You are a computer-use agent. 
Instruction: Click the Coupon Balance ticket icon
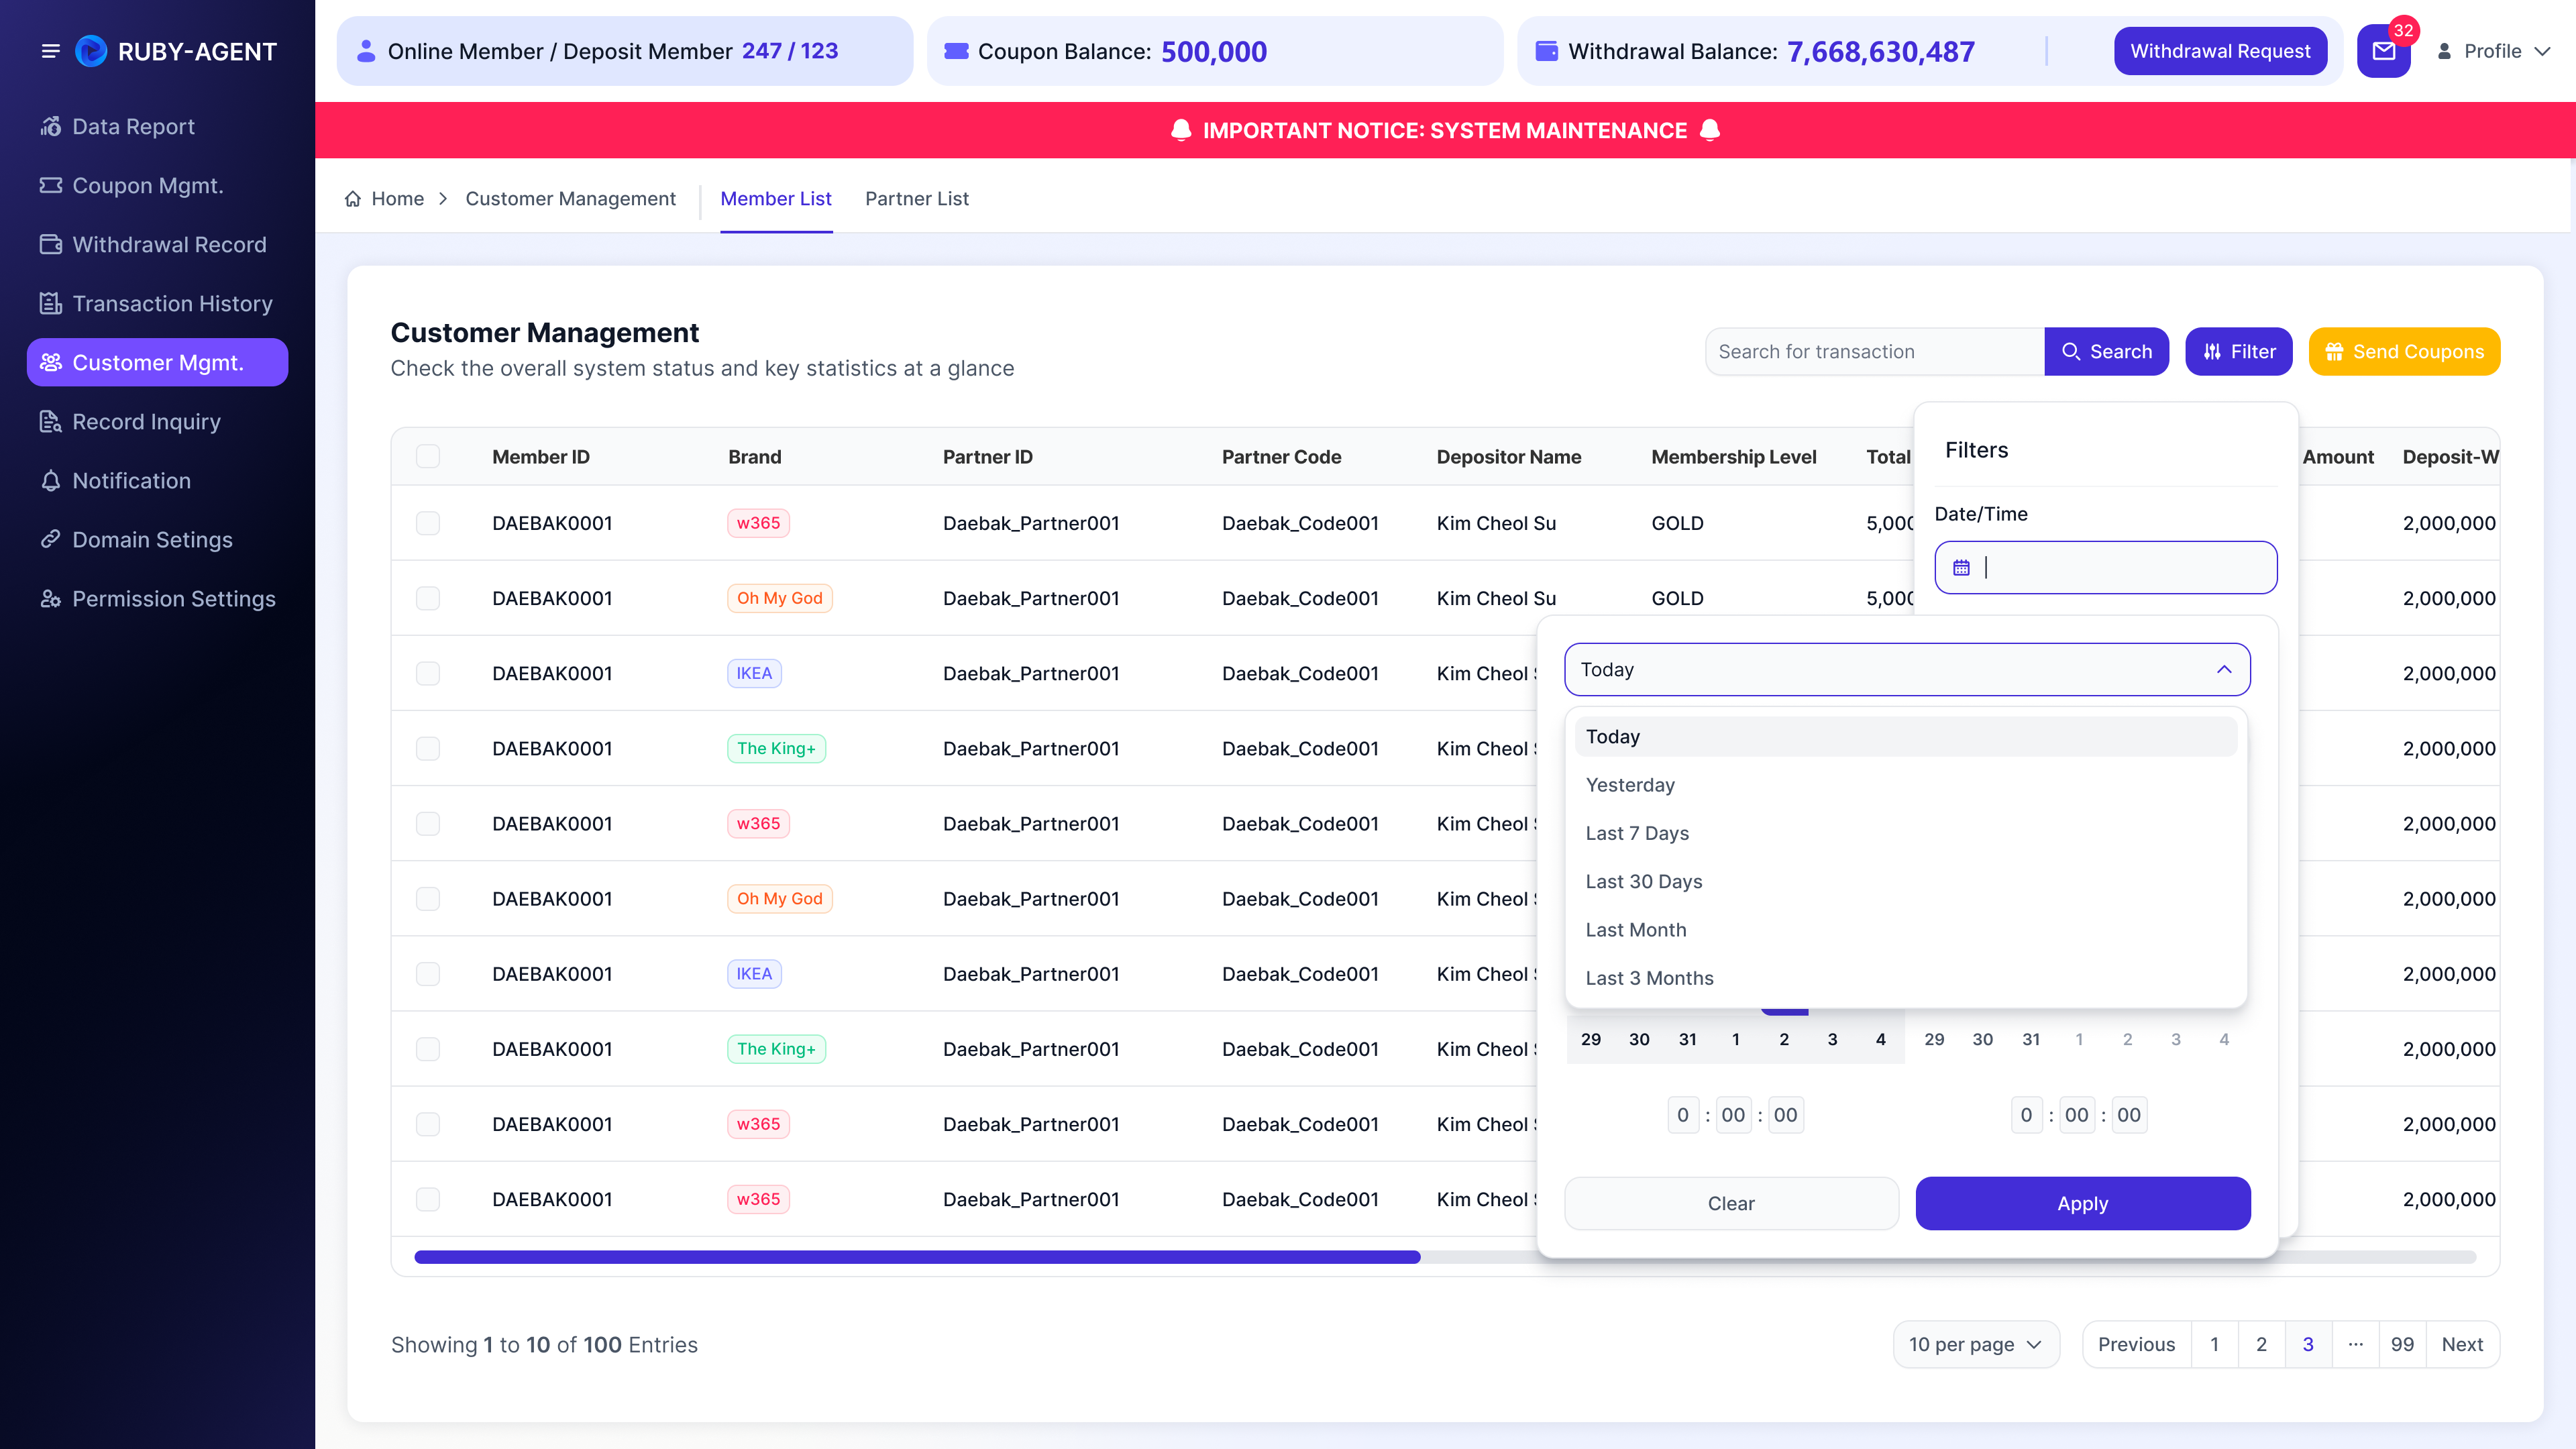point(956,51)
